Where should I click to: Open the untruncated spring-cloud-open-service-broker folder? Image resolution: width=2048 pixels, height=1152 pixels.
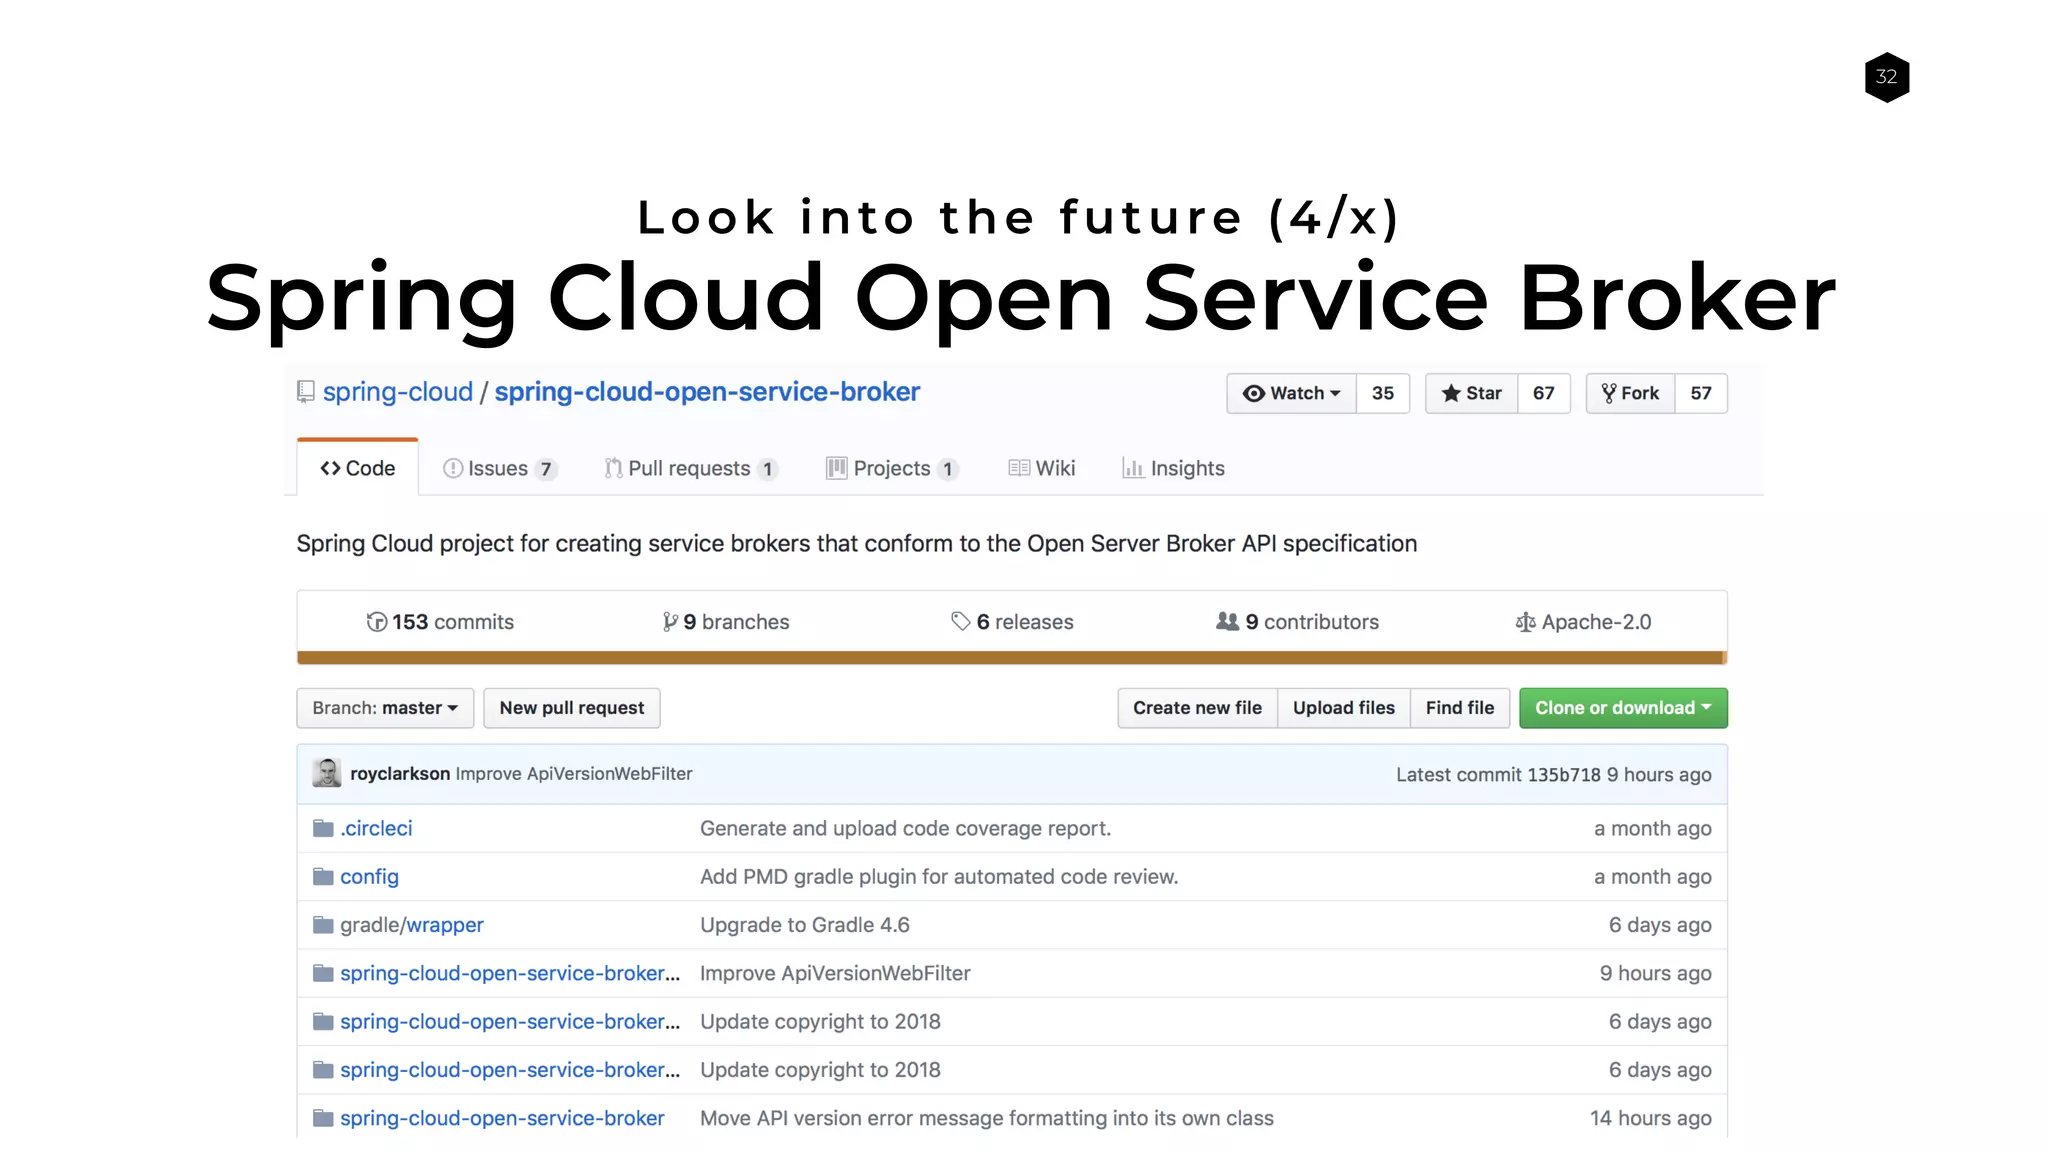pyautogui.click(x=502, y=1118)
